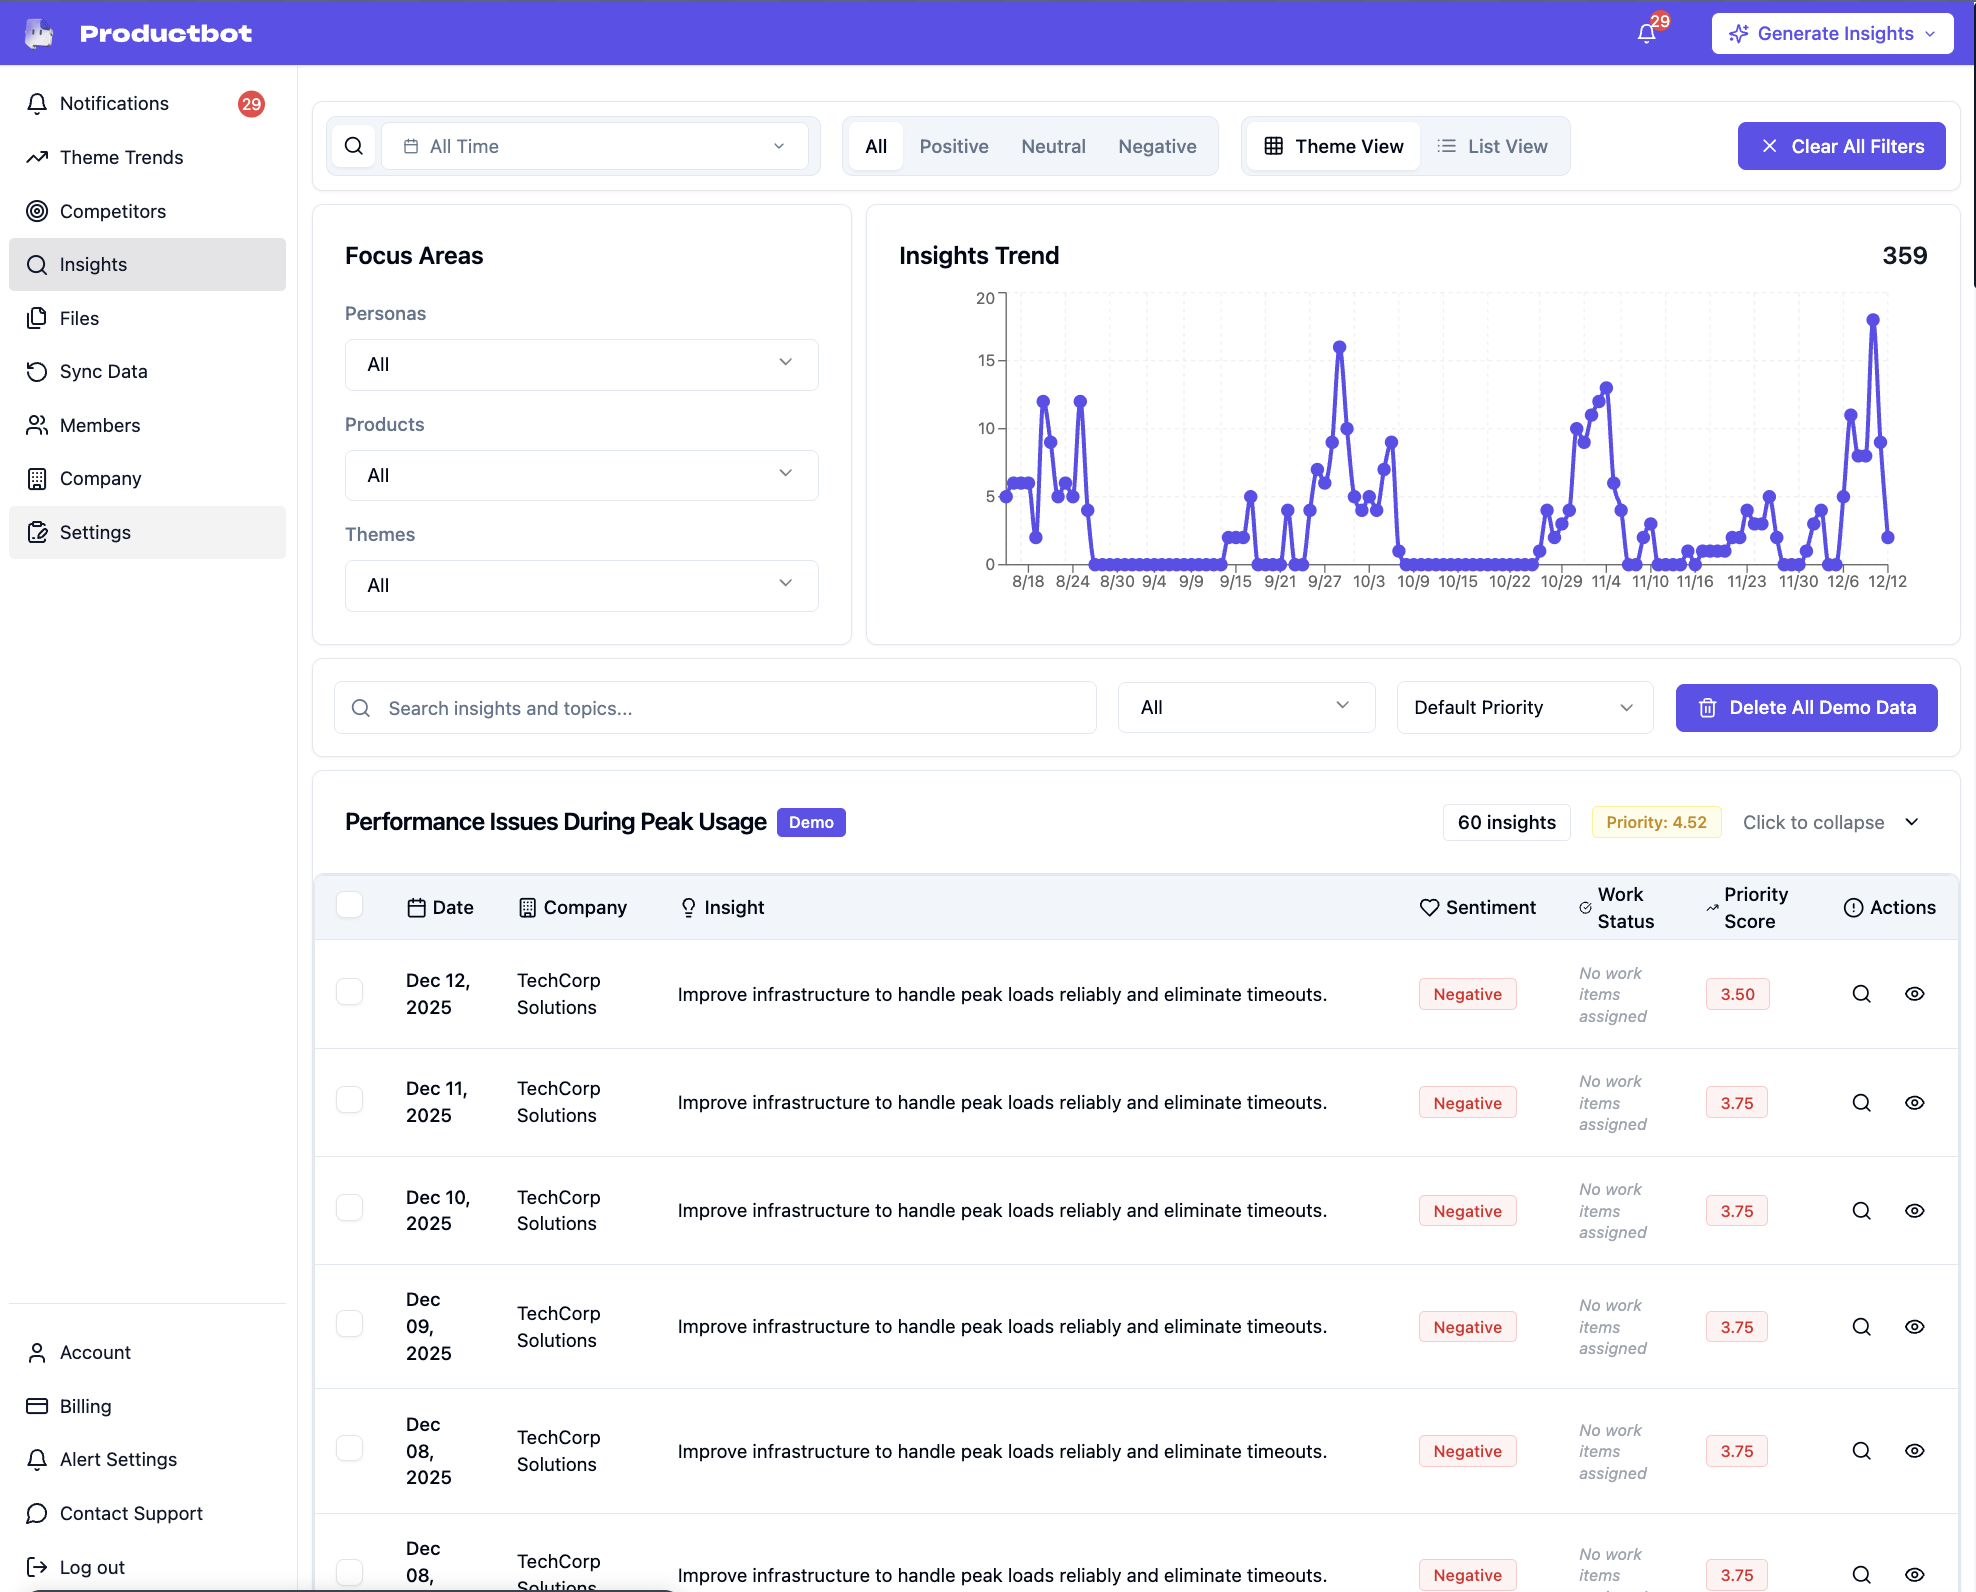Select the Dec 10, 2025 row checkbox

(x=350, y=1208)
